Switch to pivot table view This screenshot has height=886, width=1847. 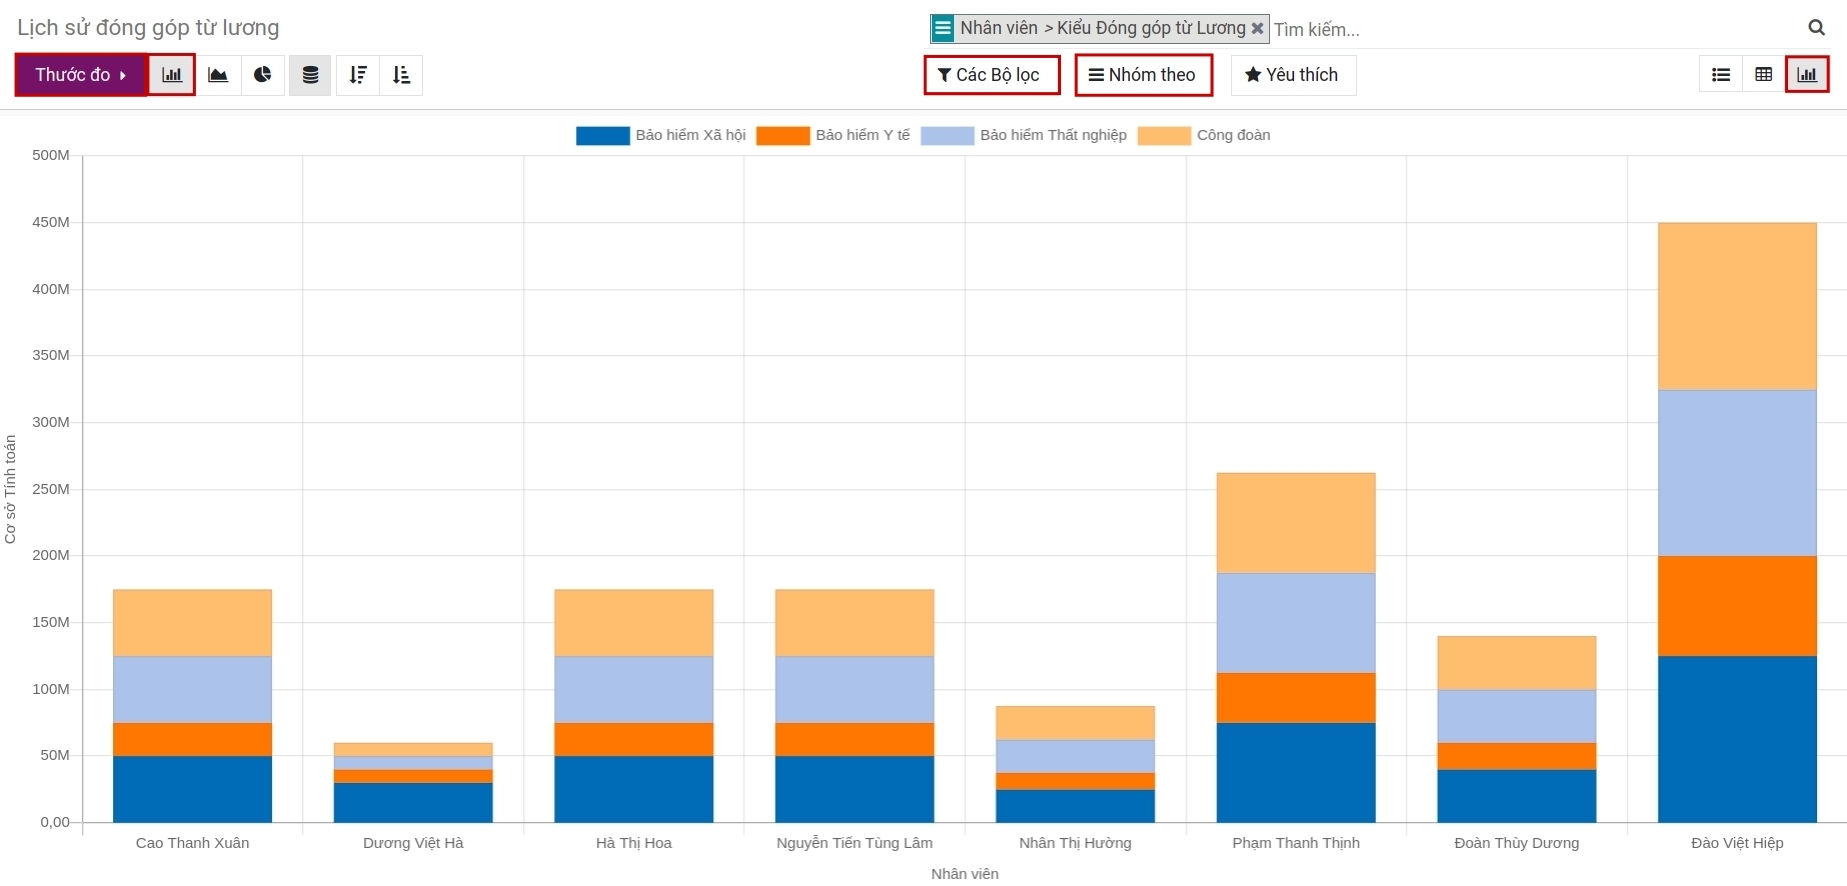(x=1764, y=75)
